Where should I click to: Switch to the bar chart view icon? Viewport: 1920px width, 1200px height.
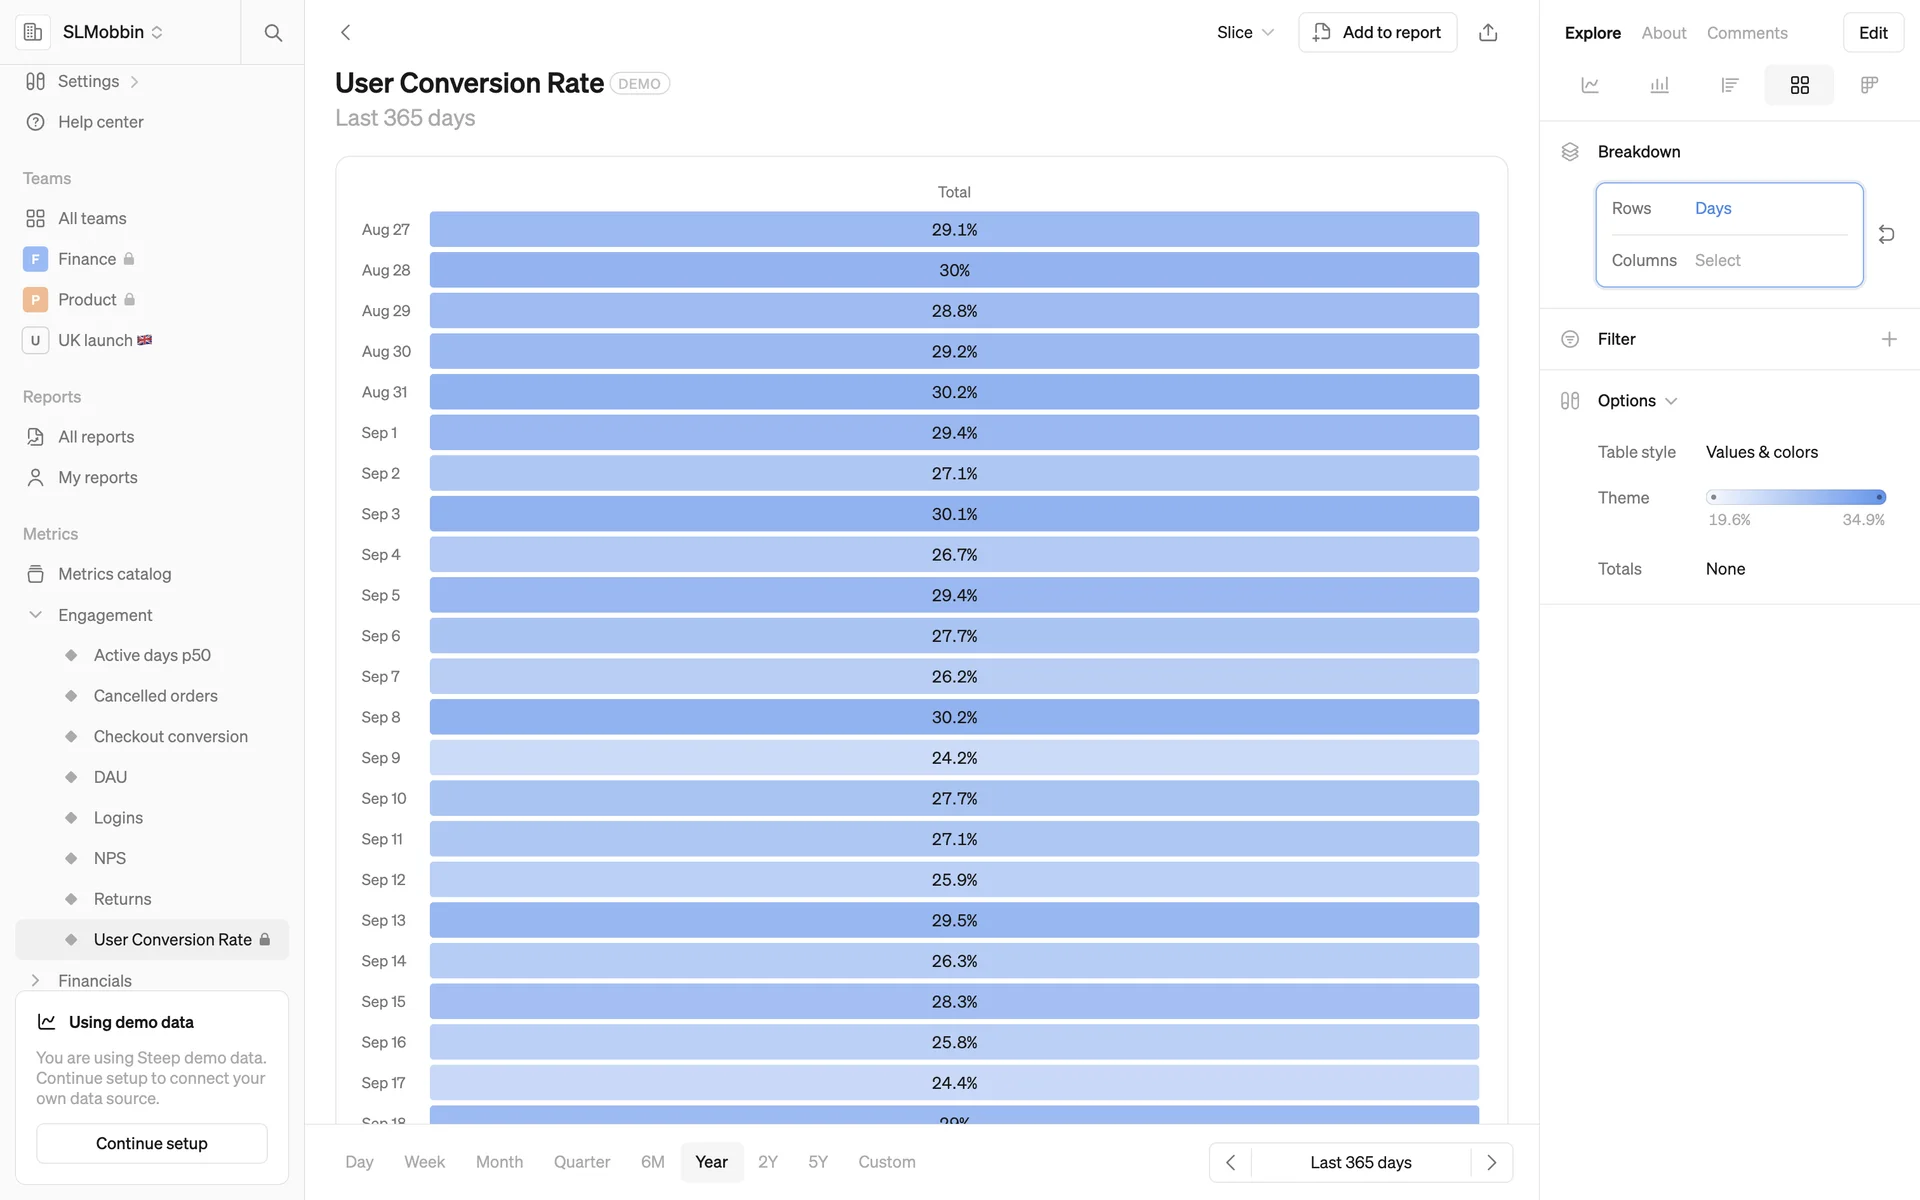pos(1660,85)
